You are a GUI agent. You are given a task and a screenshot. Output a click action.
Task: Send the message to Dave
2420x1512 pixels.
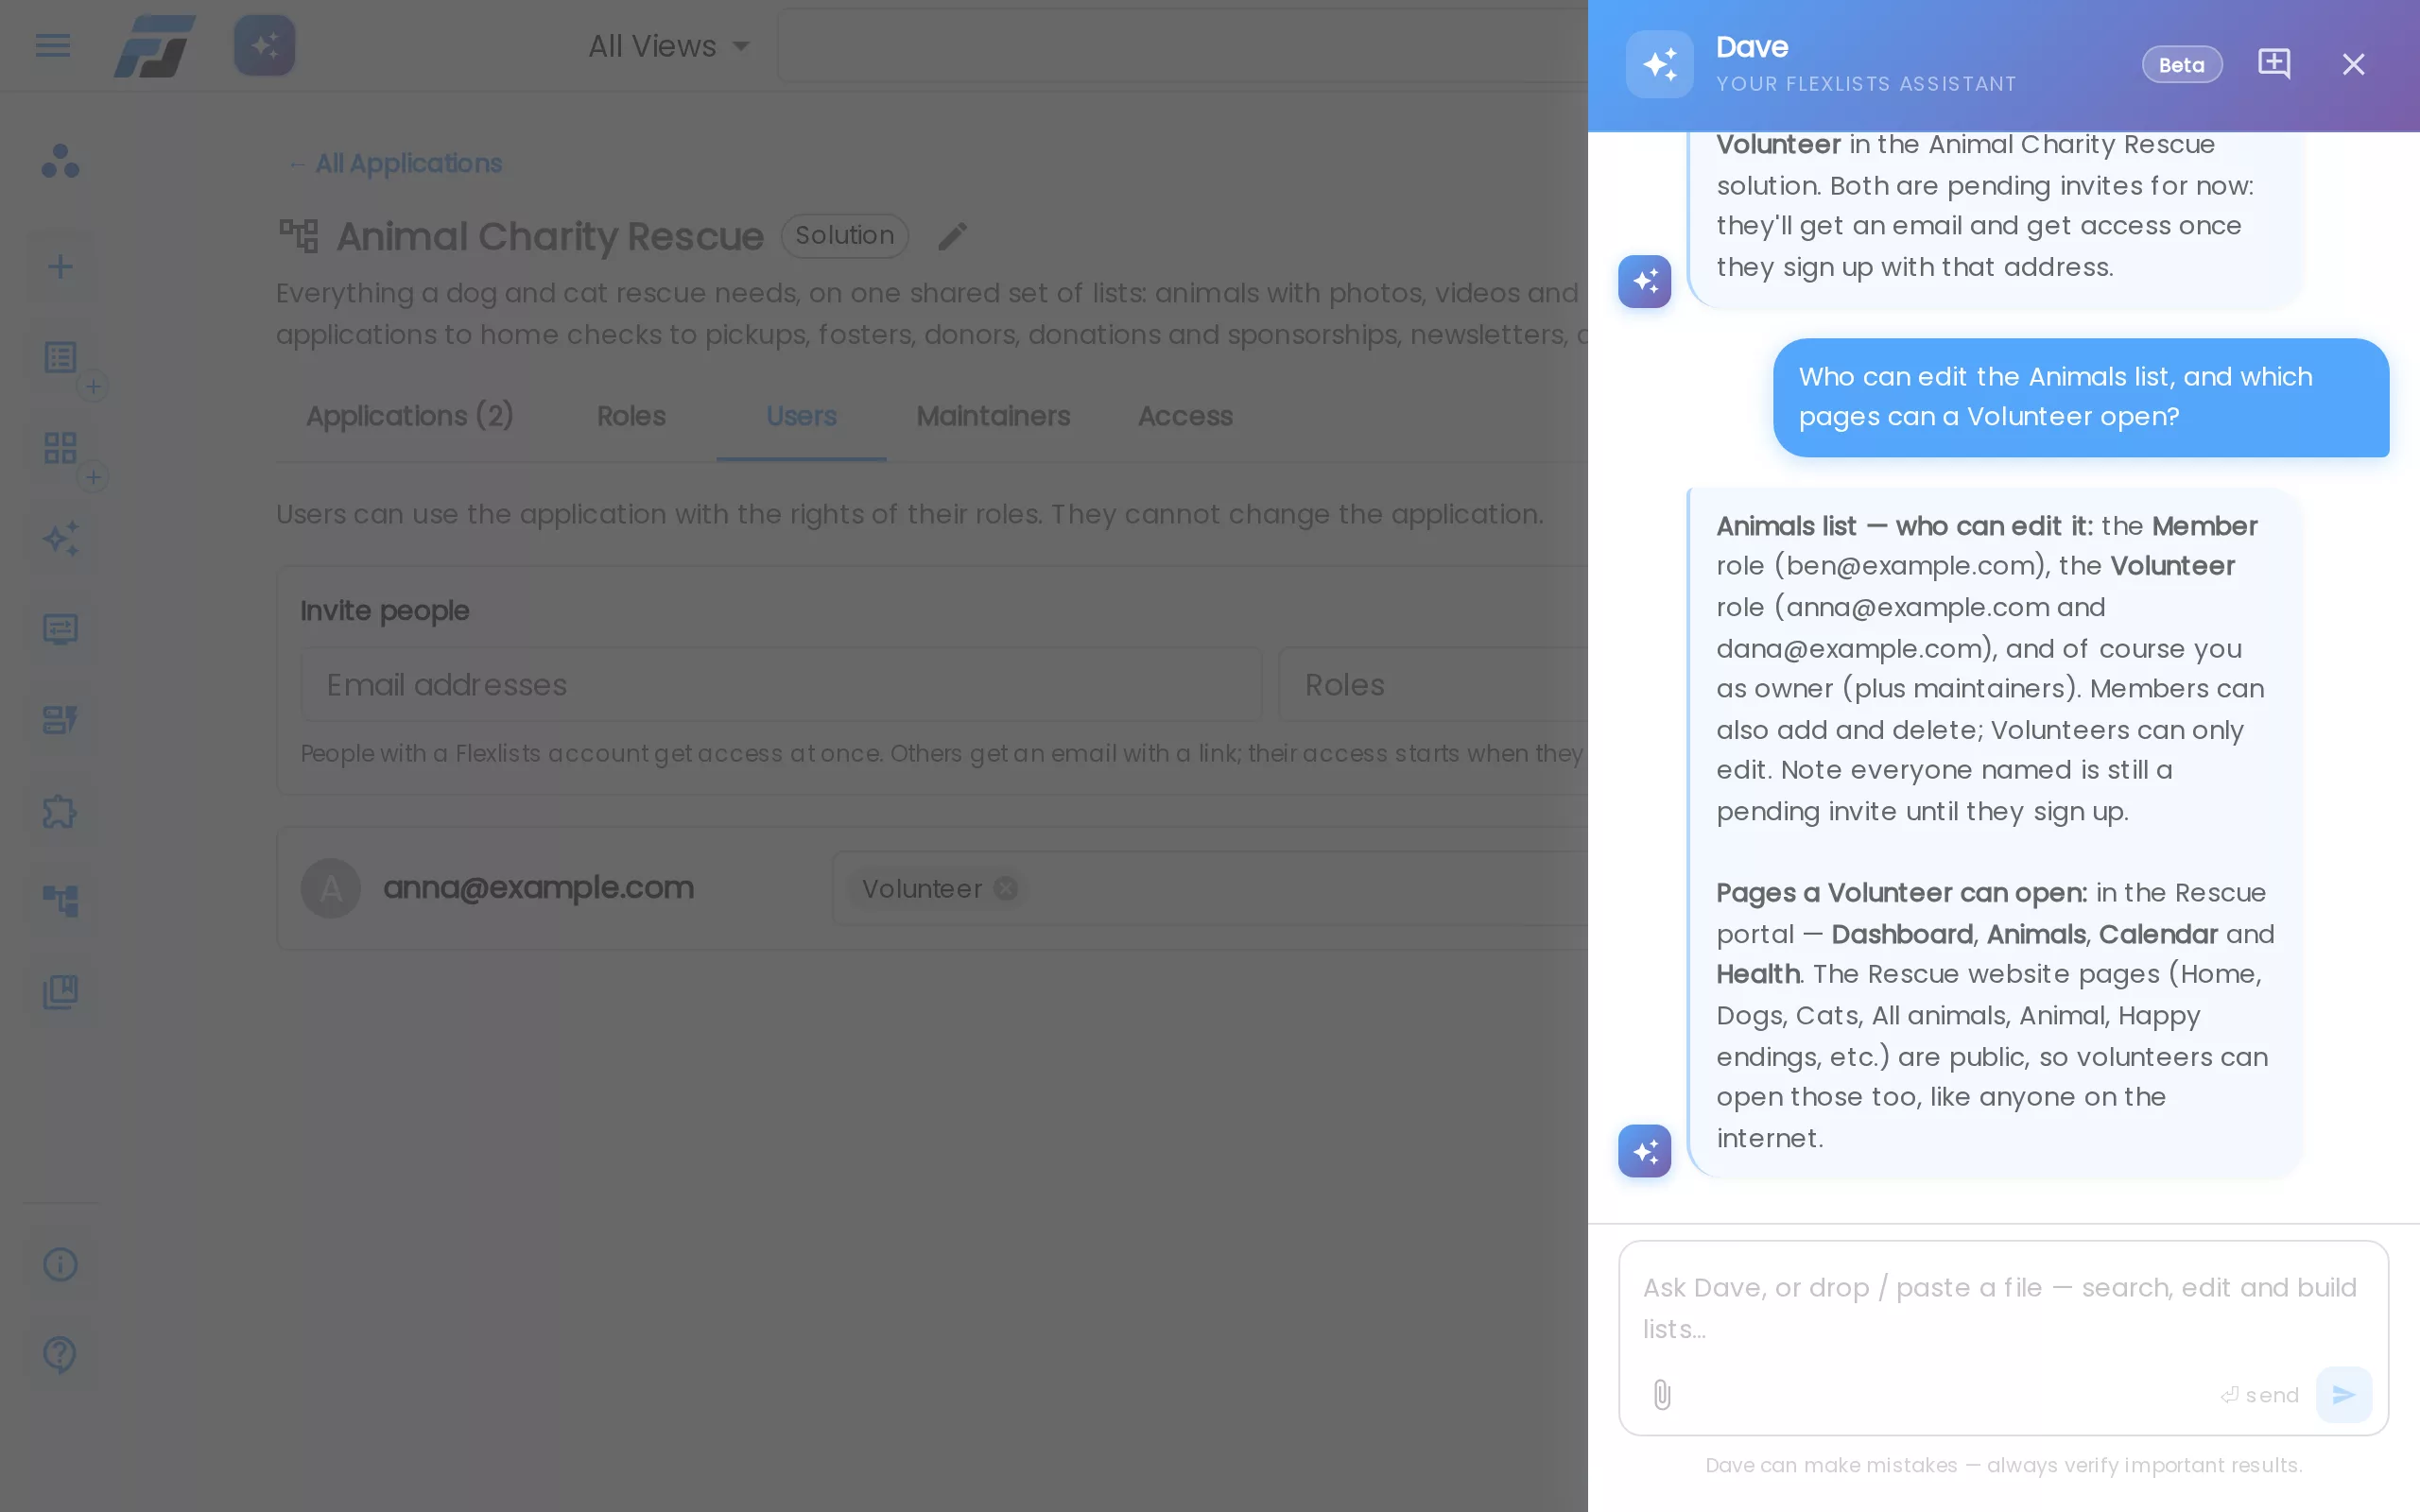[x=2344, y=1395]
